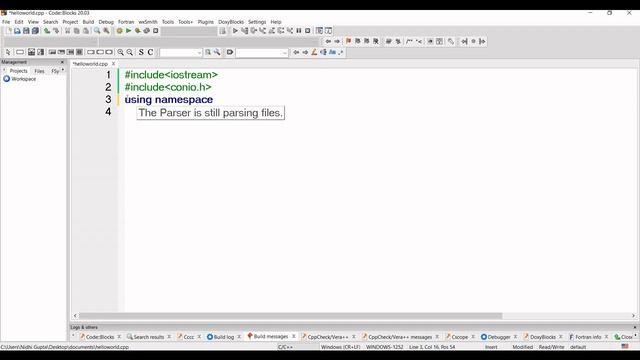Click the Build and run icon
Viewport: 640px width, 360px height.
[x=138, y=31]
